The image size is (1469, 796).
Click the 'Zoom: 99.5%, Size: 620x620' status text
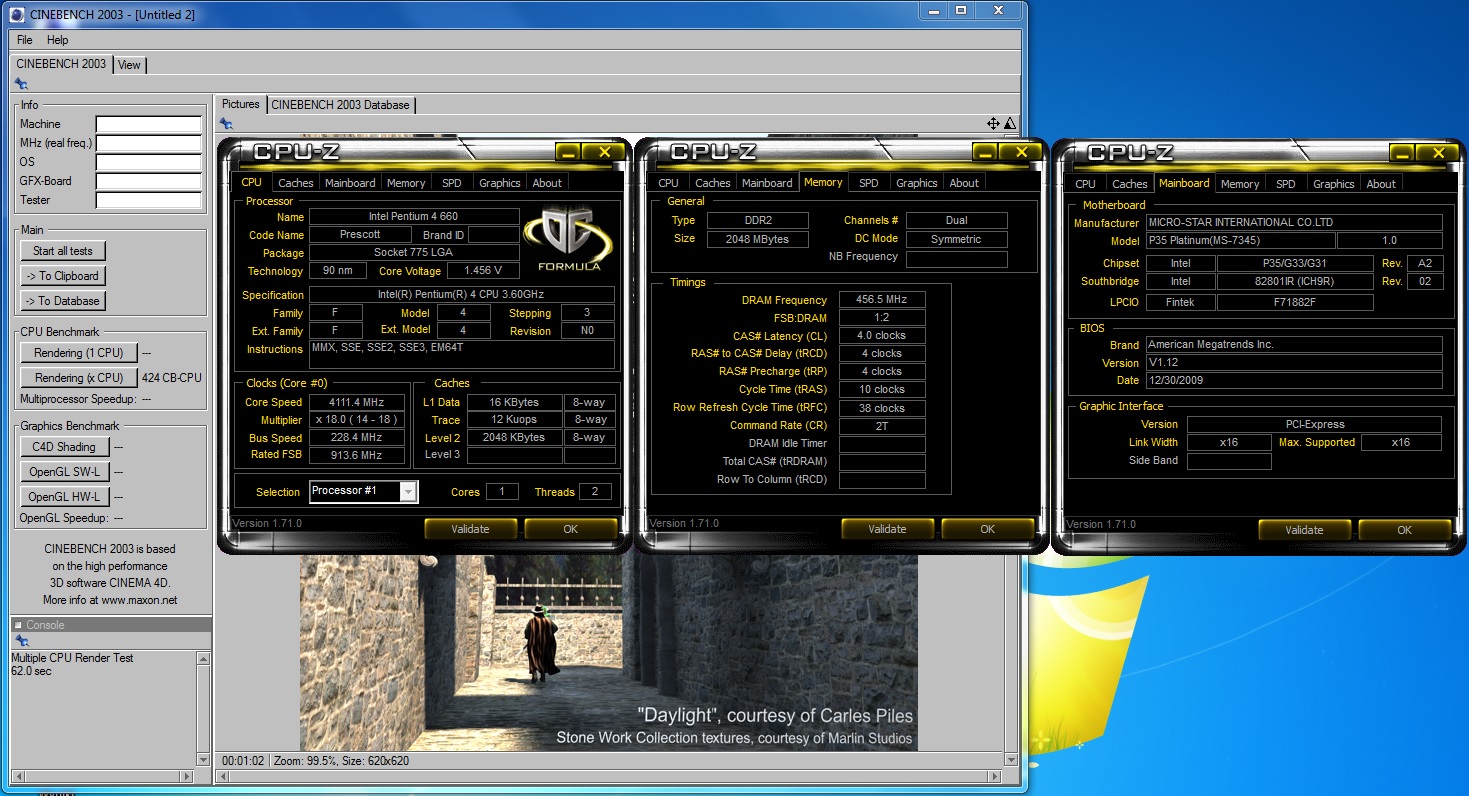pos(342,761)
